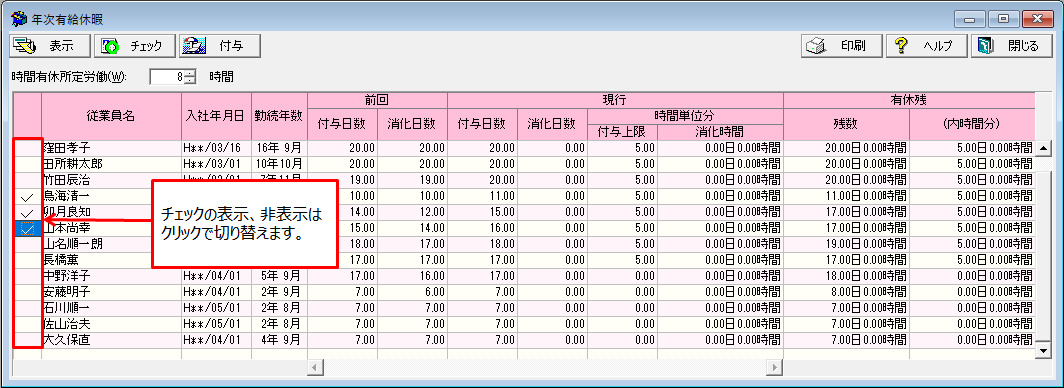Click the (内時間分) column header

(971, 124)
